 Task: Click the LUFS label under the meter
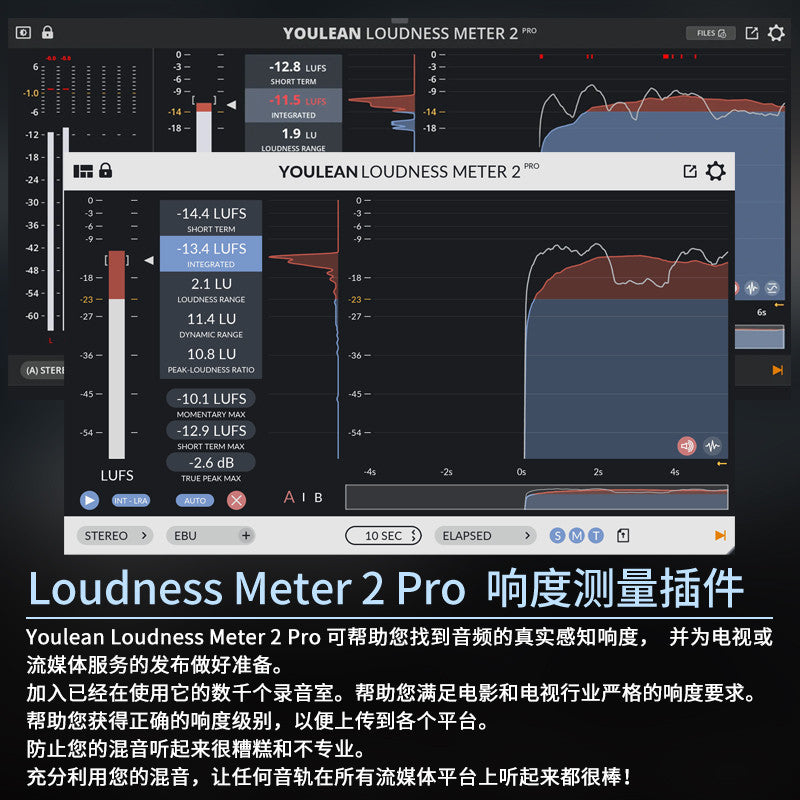117,476
